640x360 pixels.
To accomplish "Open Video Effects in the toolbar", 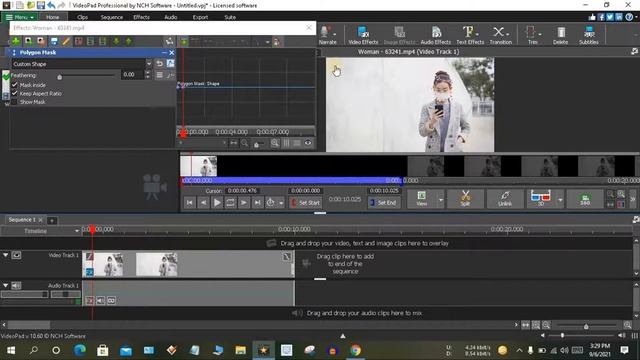I will 363,35.
